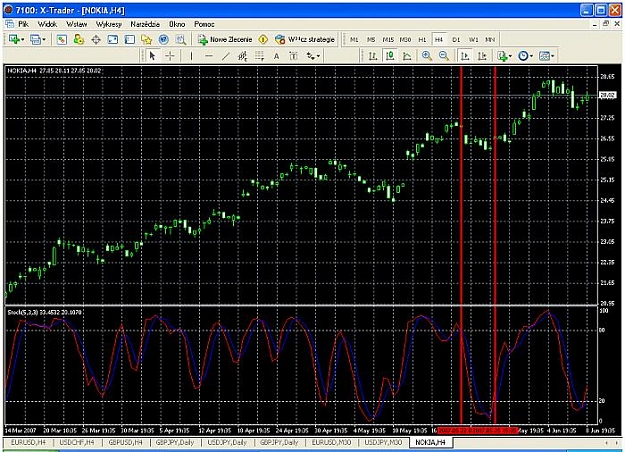Open the Wstaw menu
This screenshot has height=452, width=625.
coord(77,24)
